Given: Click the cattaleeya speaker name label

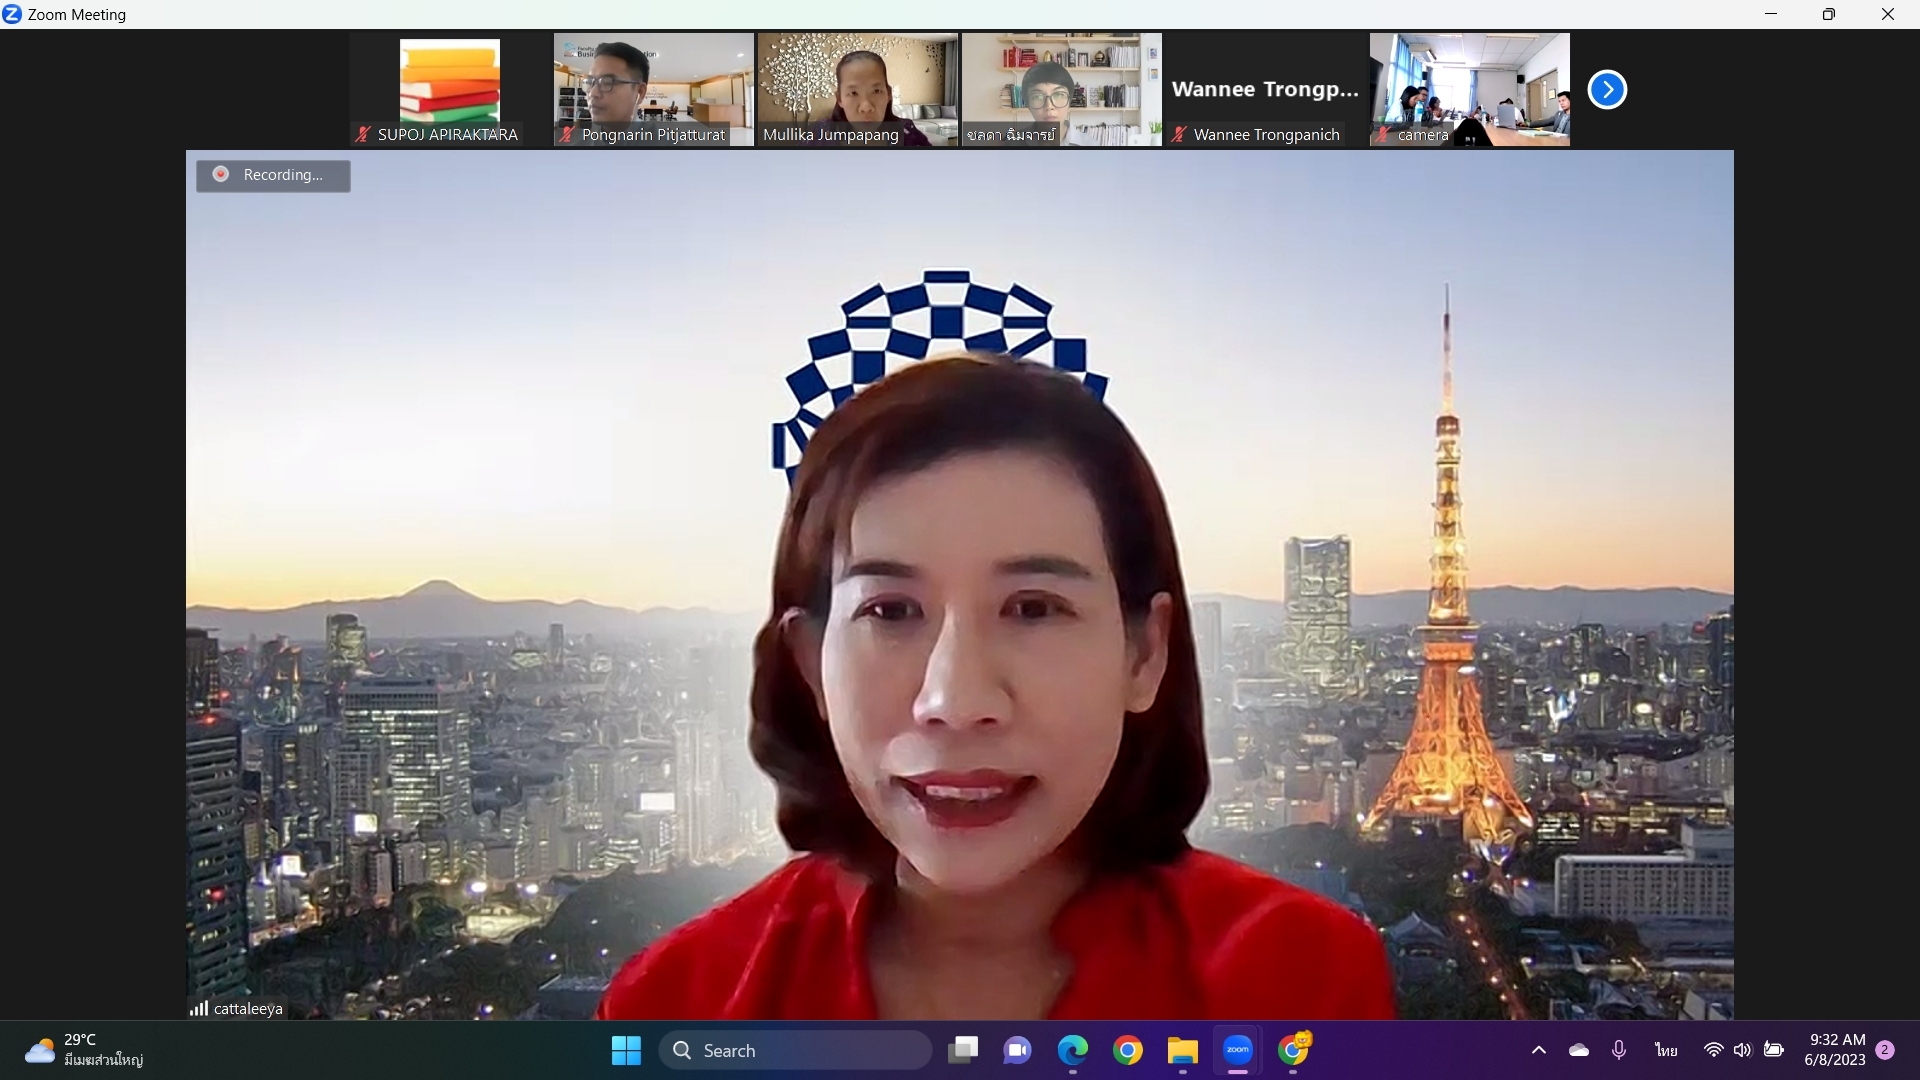Looking at the screenshot, I should 248,1009.
